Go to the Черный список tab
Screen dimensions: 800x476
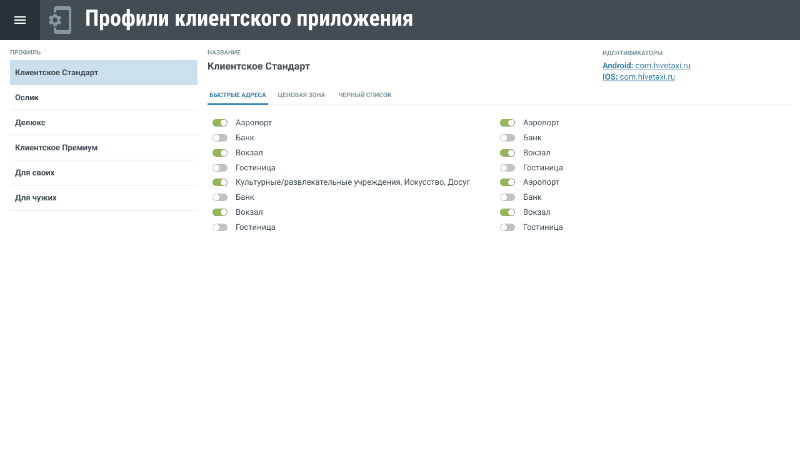coord(365,95)
